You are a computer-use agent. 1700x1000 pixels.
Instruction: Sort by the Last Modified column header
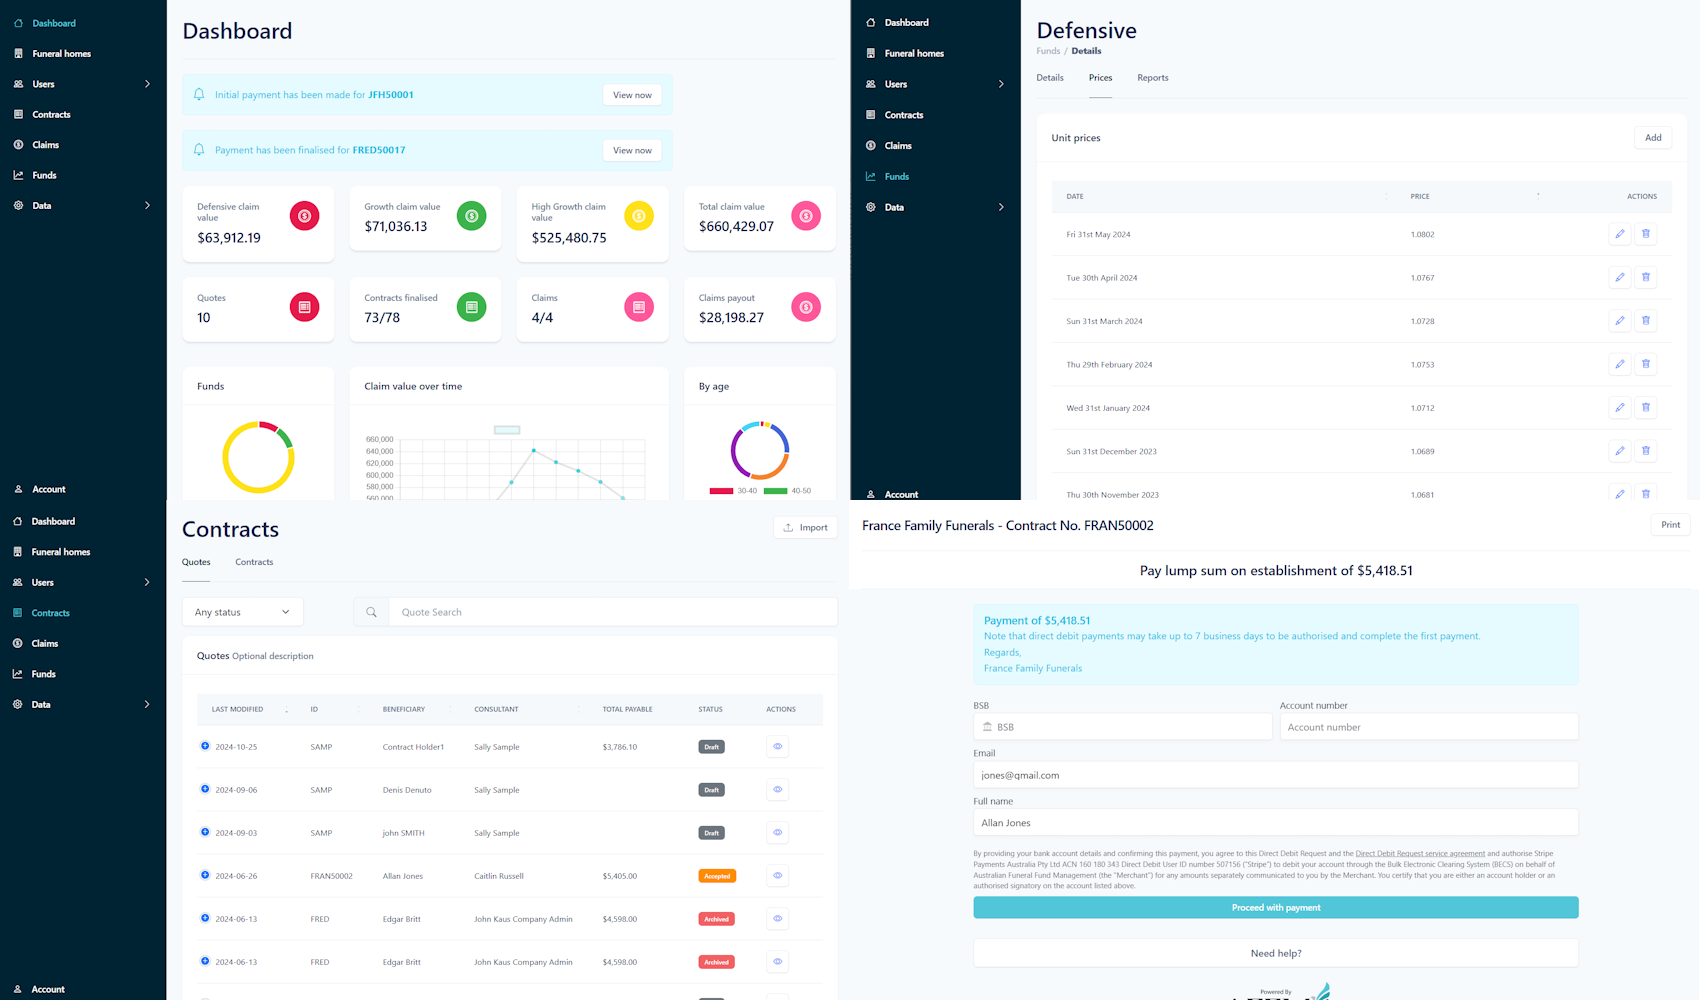coord(237,709)
